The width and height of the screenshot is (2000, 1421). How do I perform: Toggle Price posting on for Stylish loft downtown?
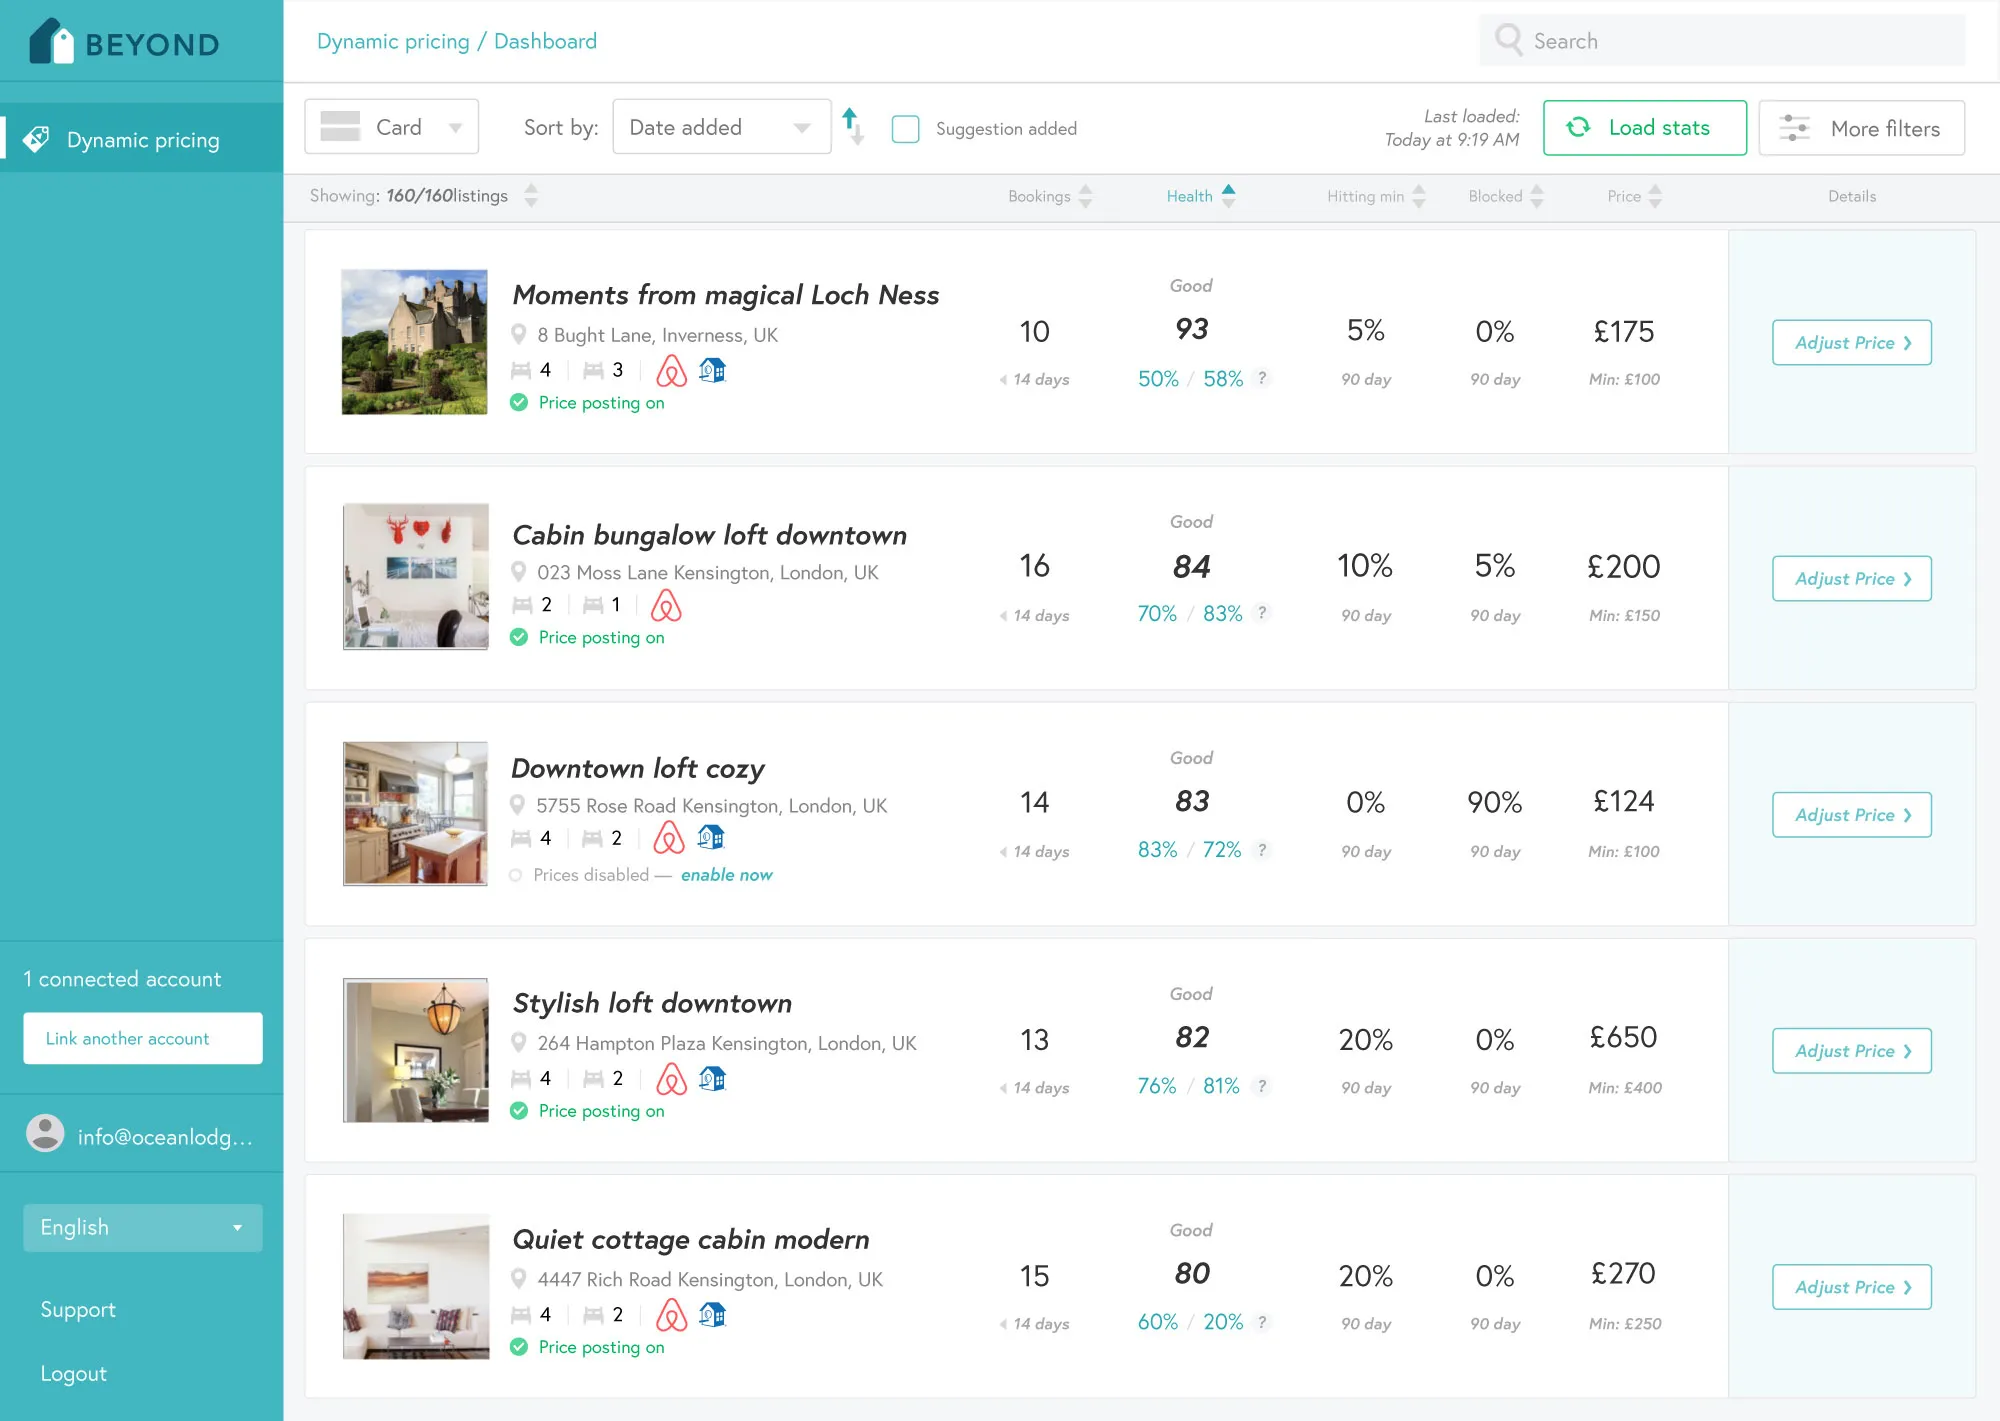coord(519,1111)
